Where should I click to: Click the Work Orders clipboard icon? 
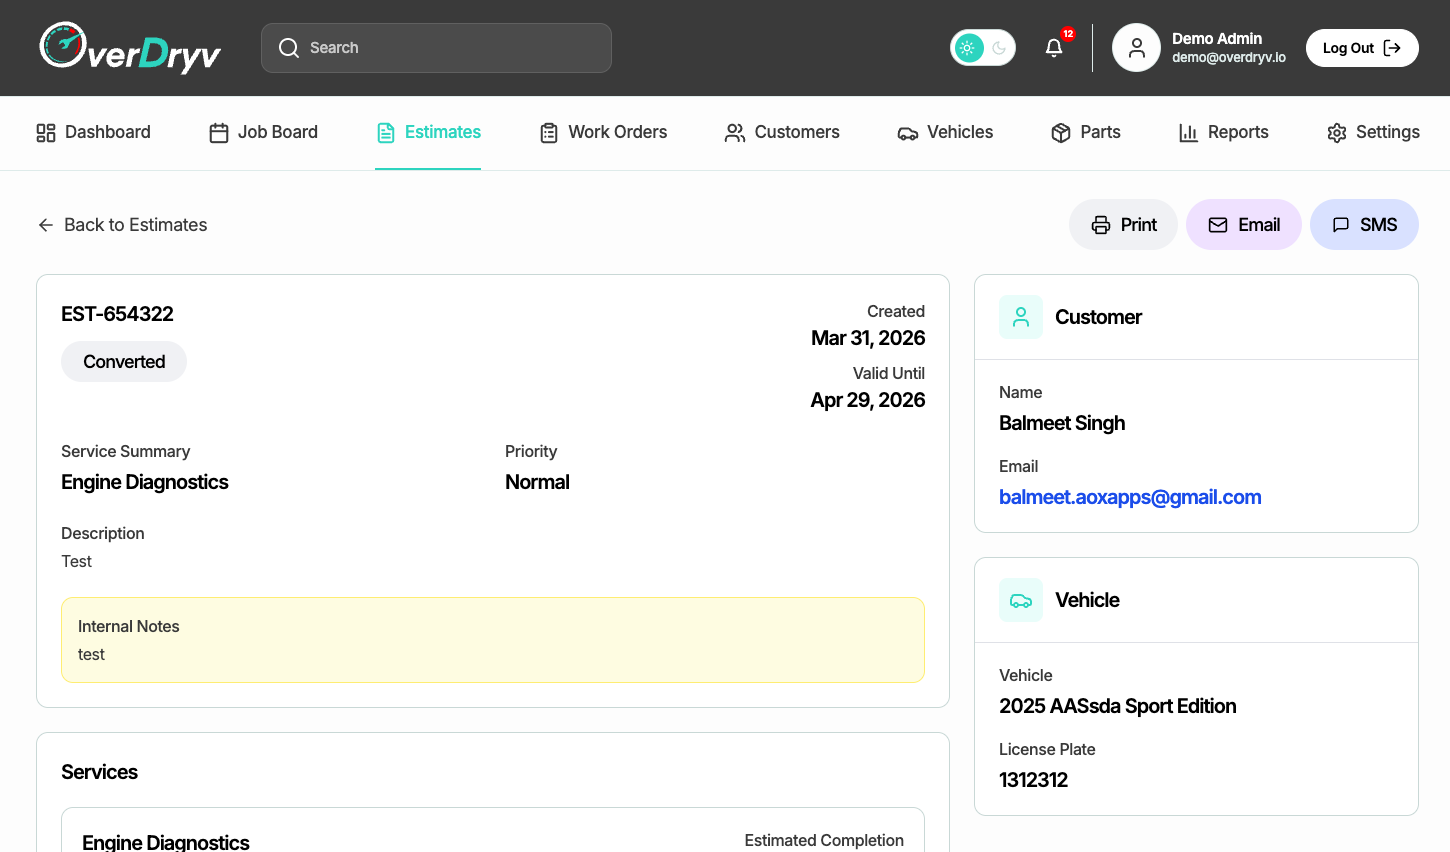click(549, 133)
